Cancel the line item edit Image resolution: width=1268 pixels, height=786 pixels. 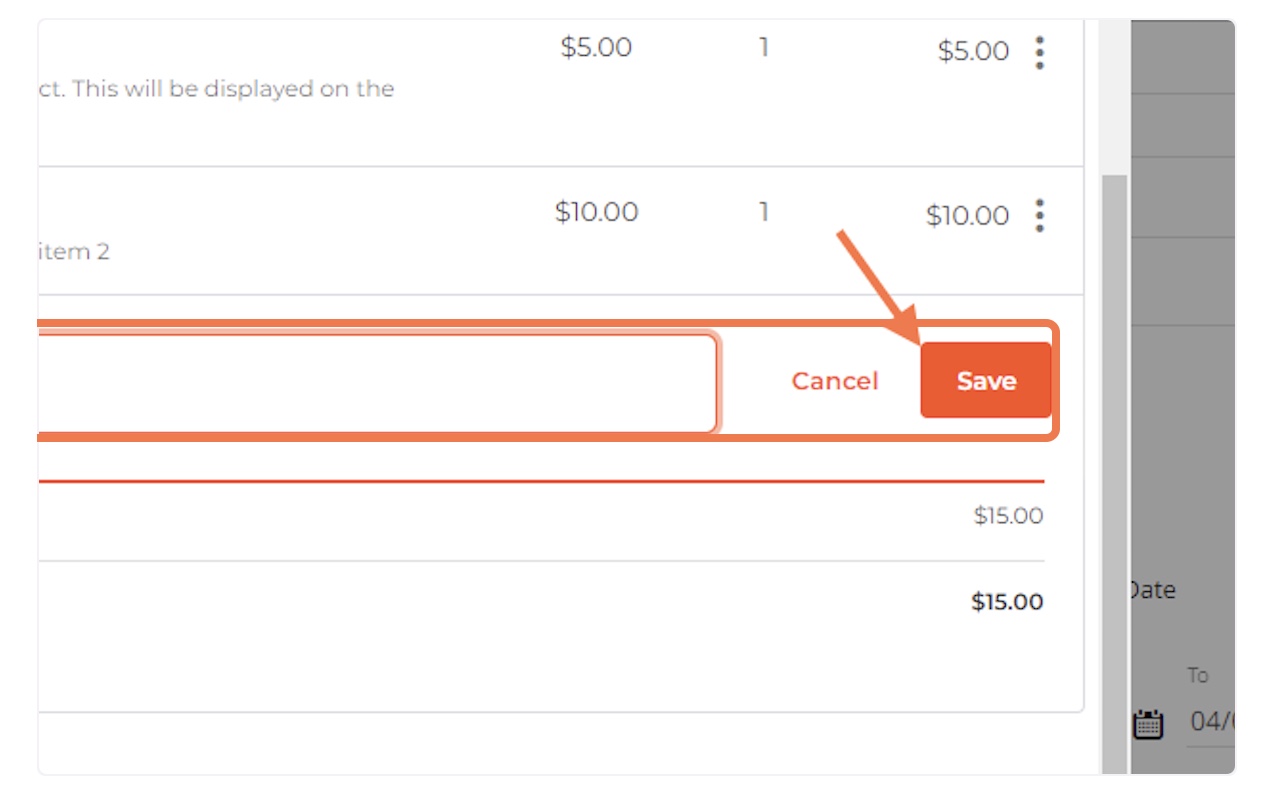click(835, 381)
